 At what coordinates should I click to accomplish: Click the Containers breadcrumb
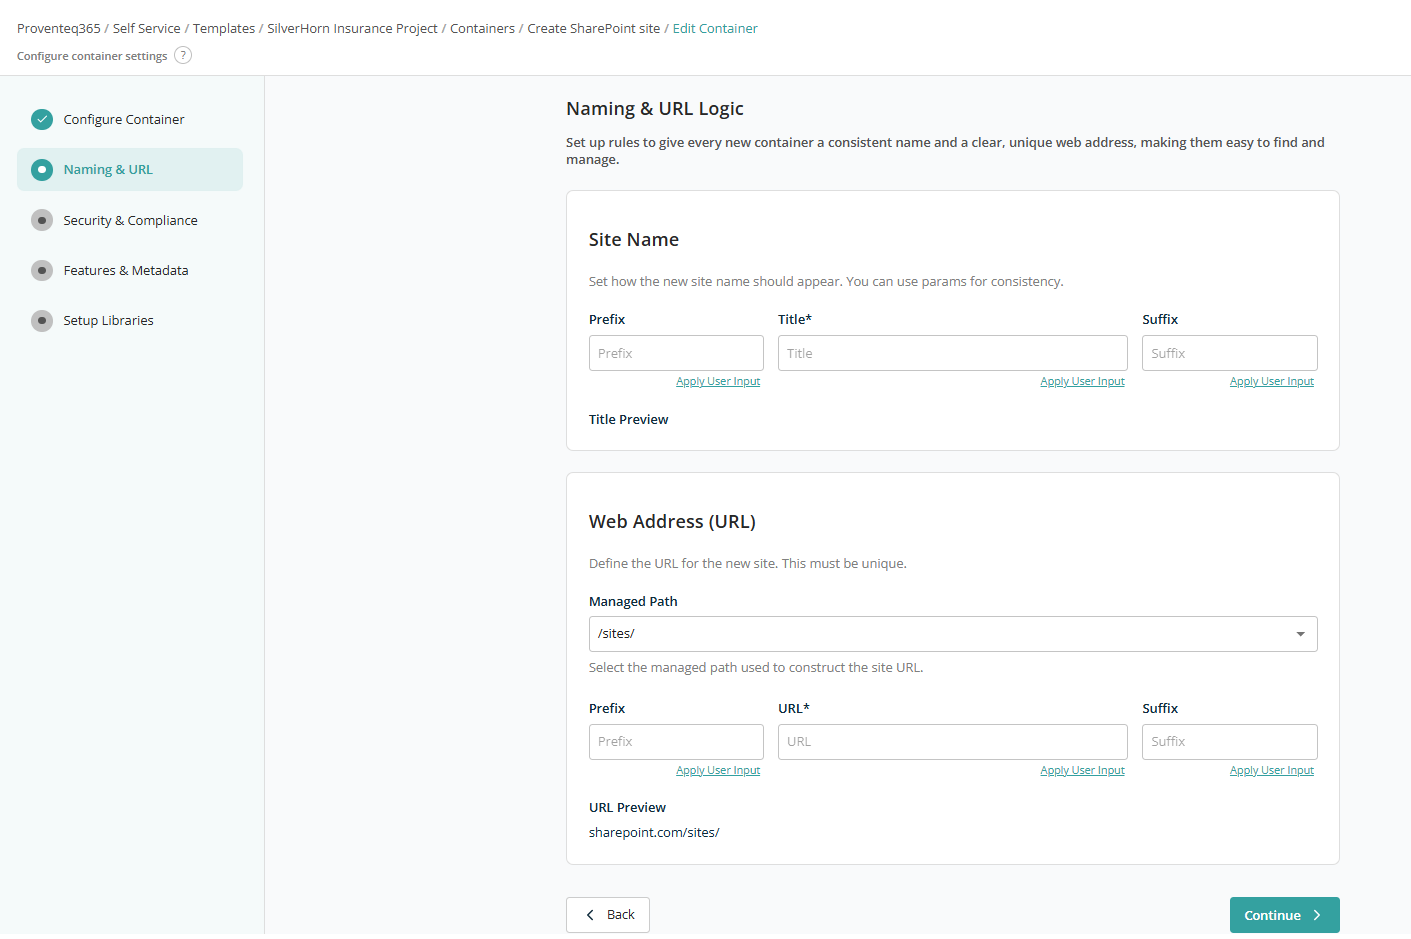(482, 28)
